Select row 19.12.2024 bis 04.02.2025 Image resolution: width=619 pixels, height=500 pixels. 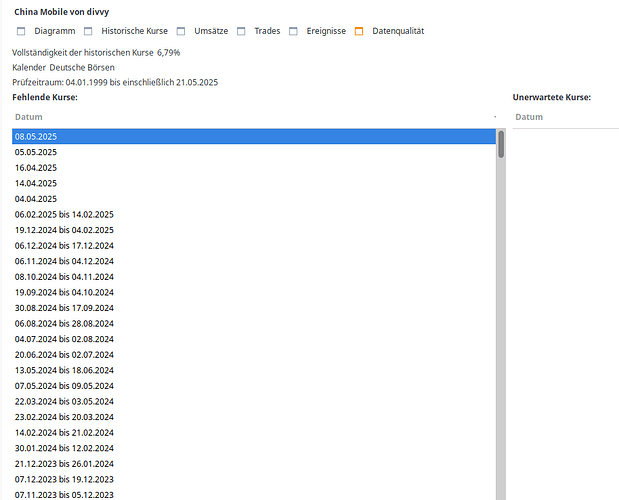click(x=254, y=230)
